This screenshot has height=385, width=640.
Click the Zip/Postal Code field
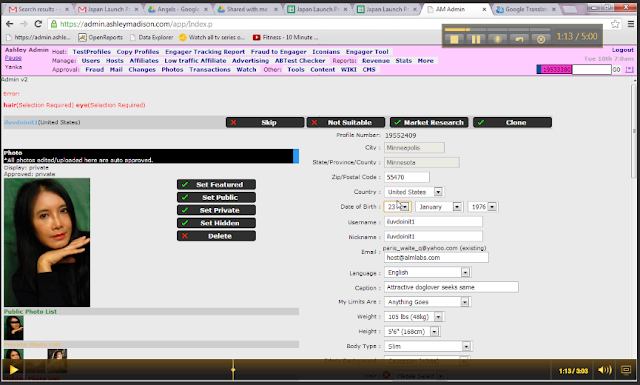[407, 177]
